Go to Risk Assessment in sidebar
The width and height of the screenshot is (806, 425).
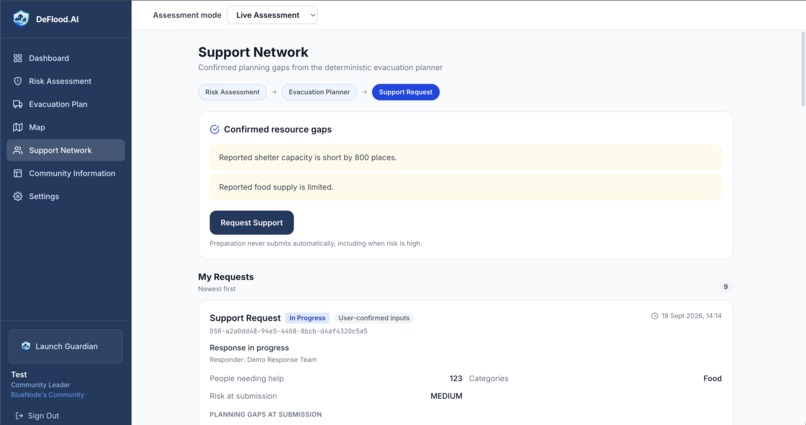coord(66,81)
